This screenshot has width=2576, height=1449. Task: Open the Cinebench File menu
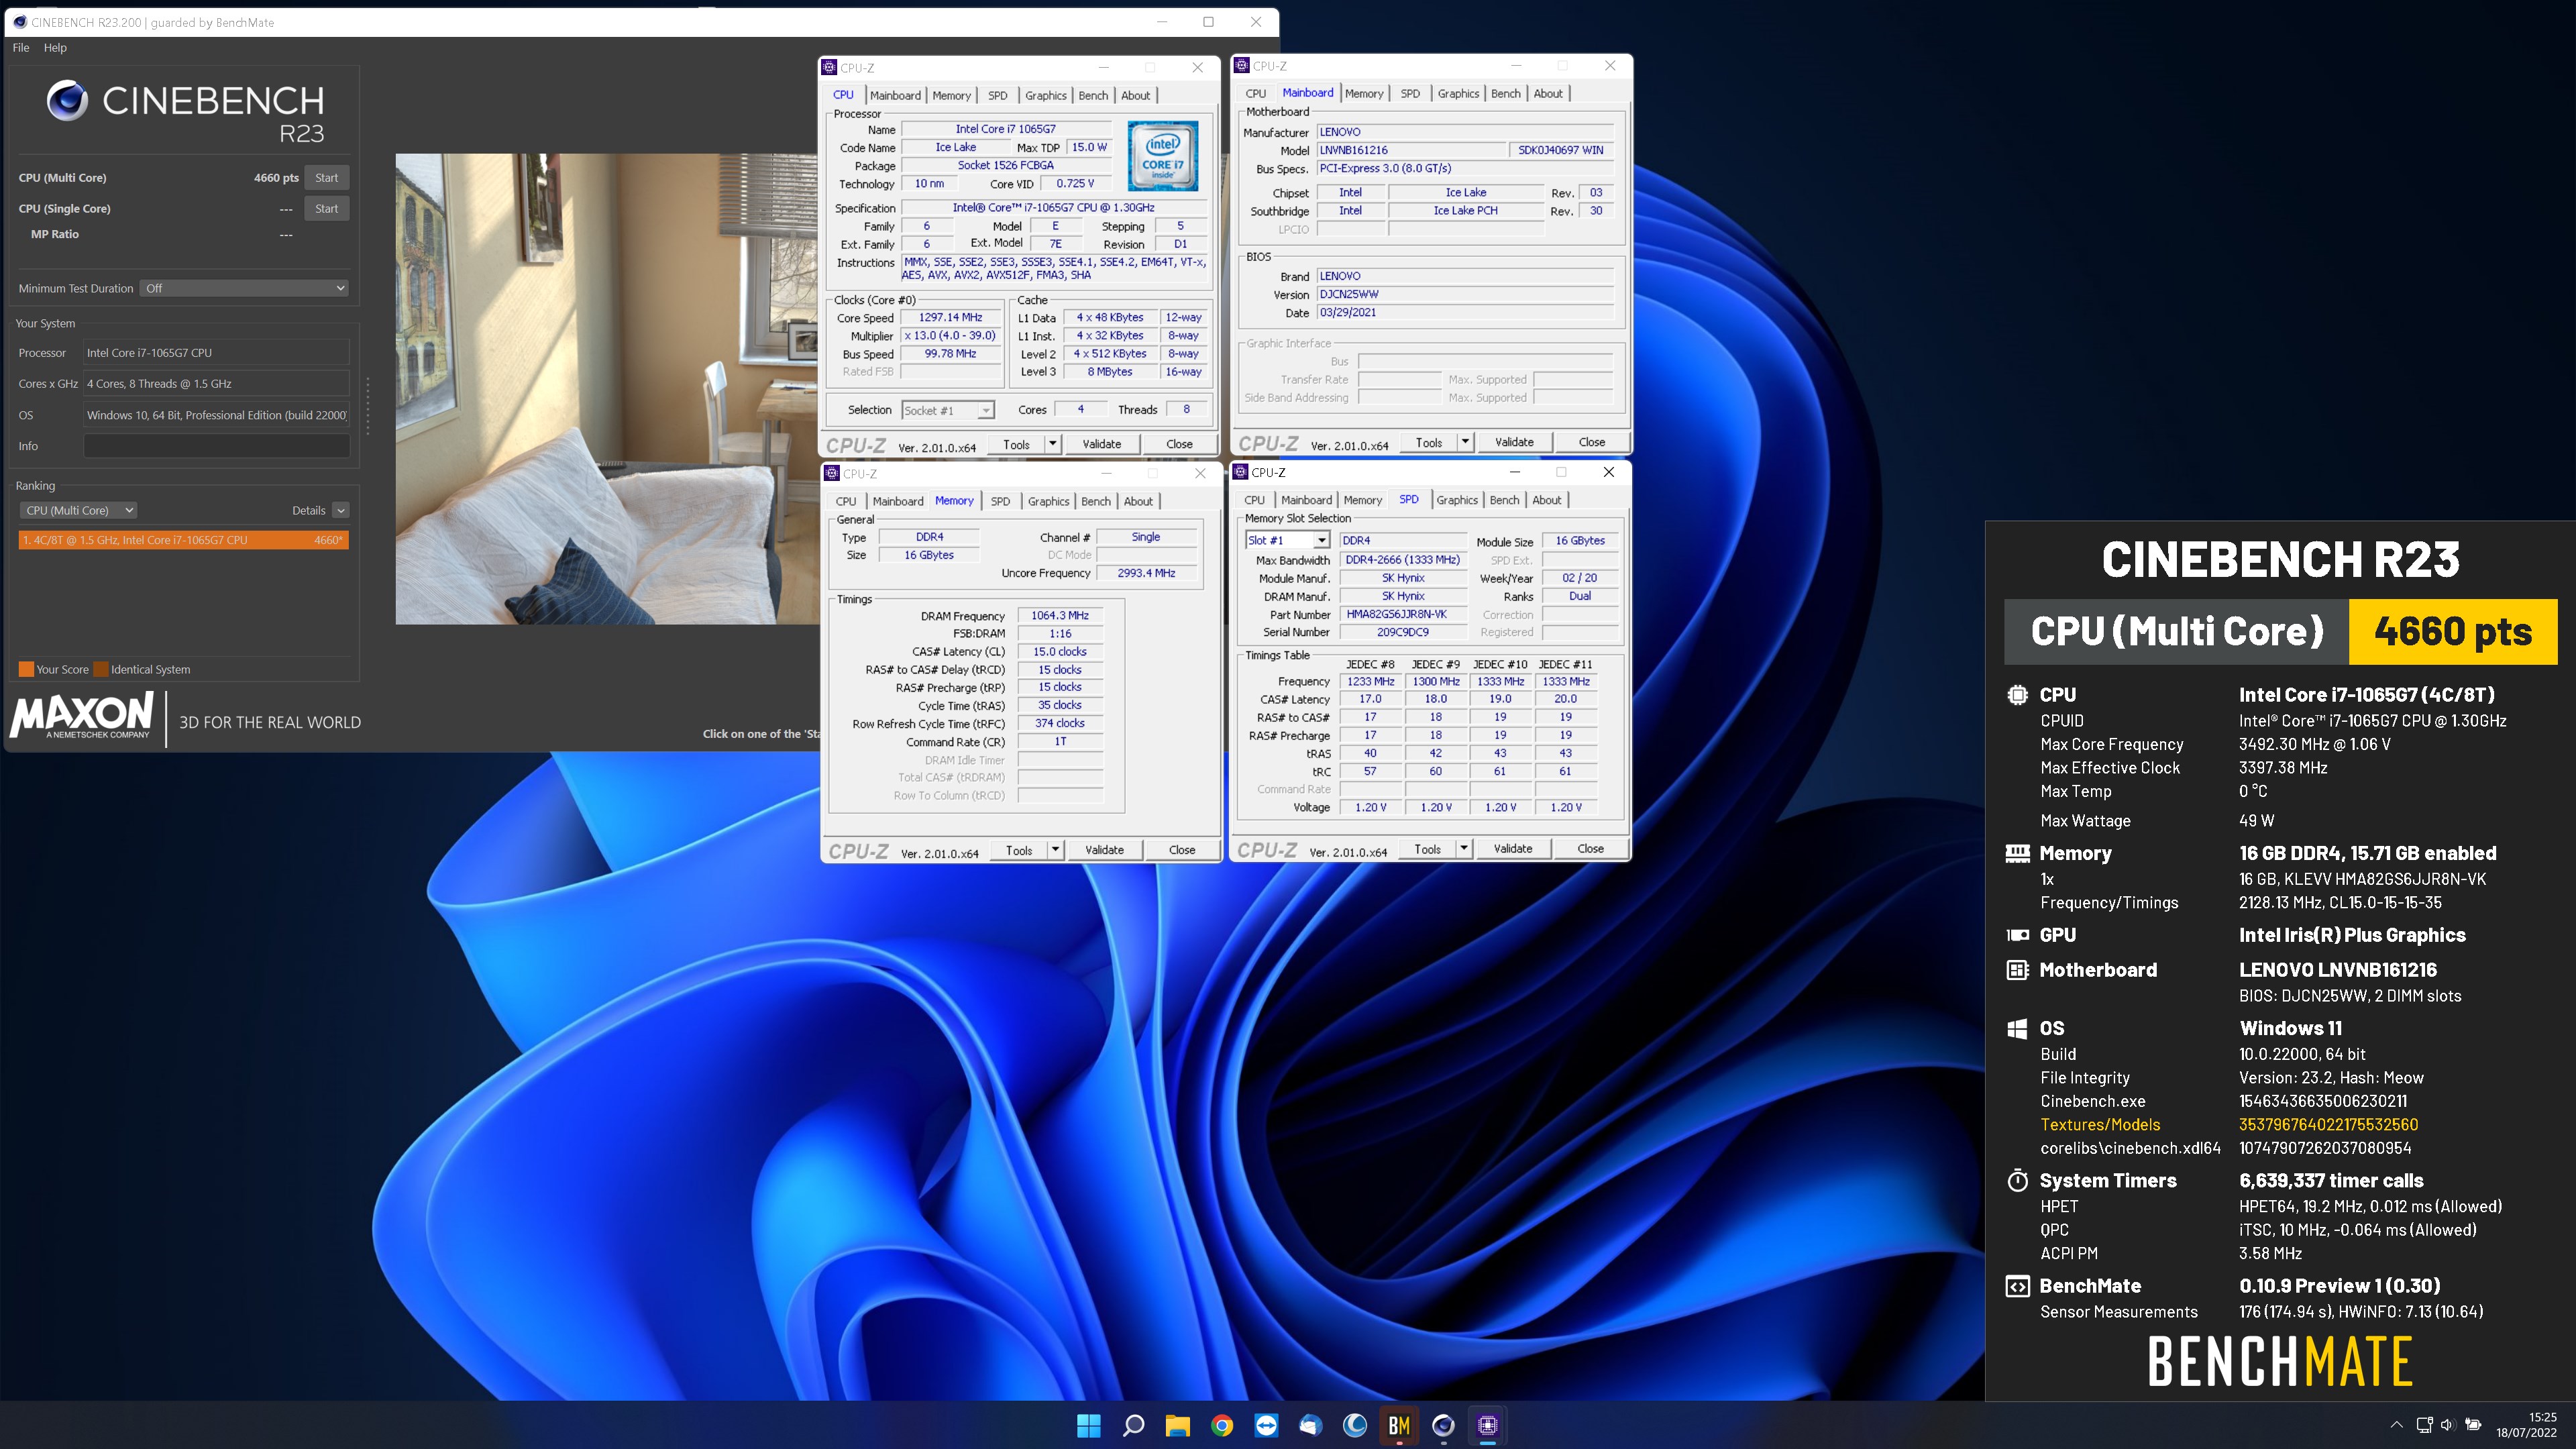click(x=21, y=47)
